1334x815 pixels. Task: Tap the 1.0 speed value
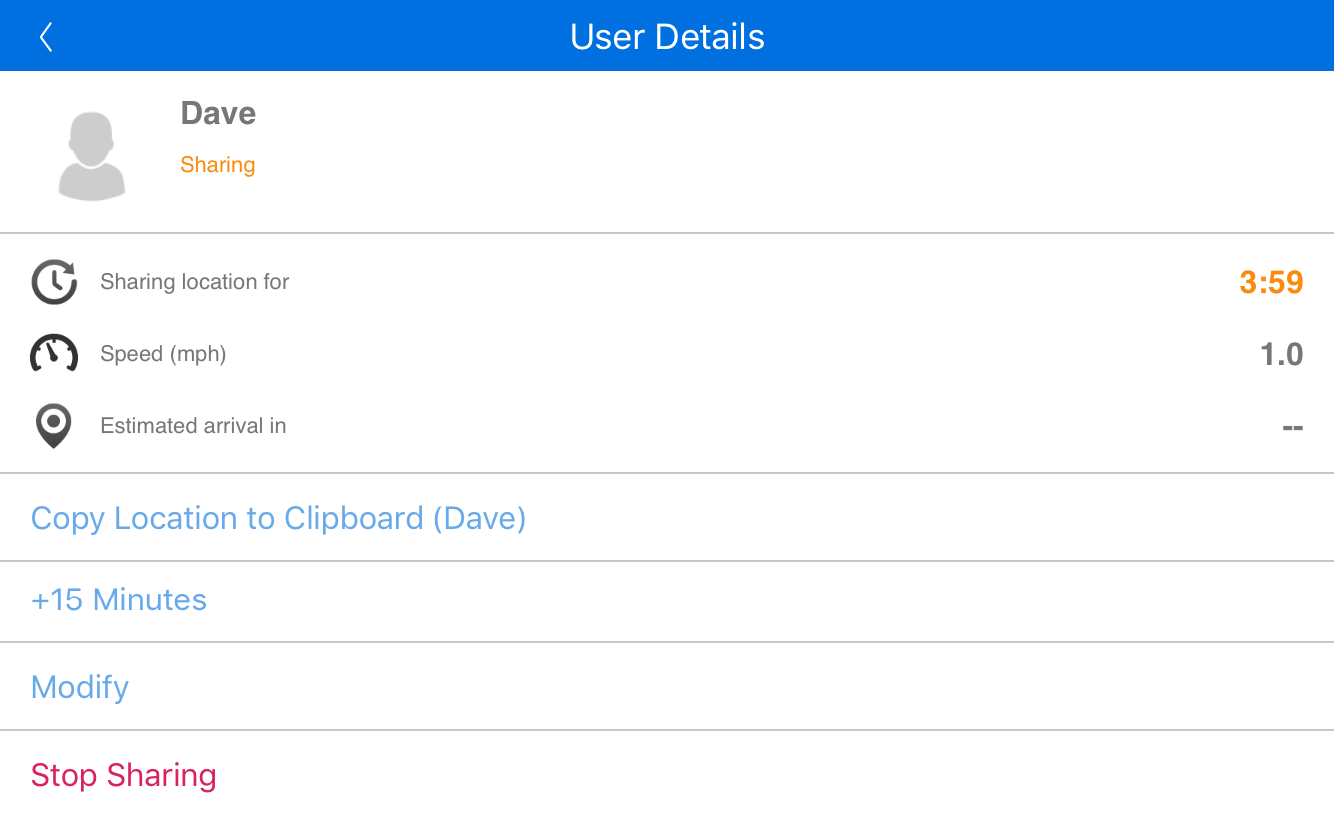1281,354
